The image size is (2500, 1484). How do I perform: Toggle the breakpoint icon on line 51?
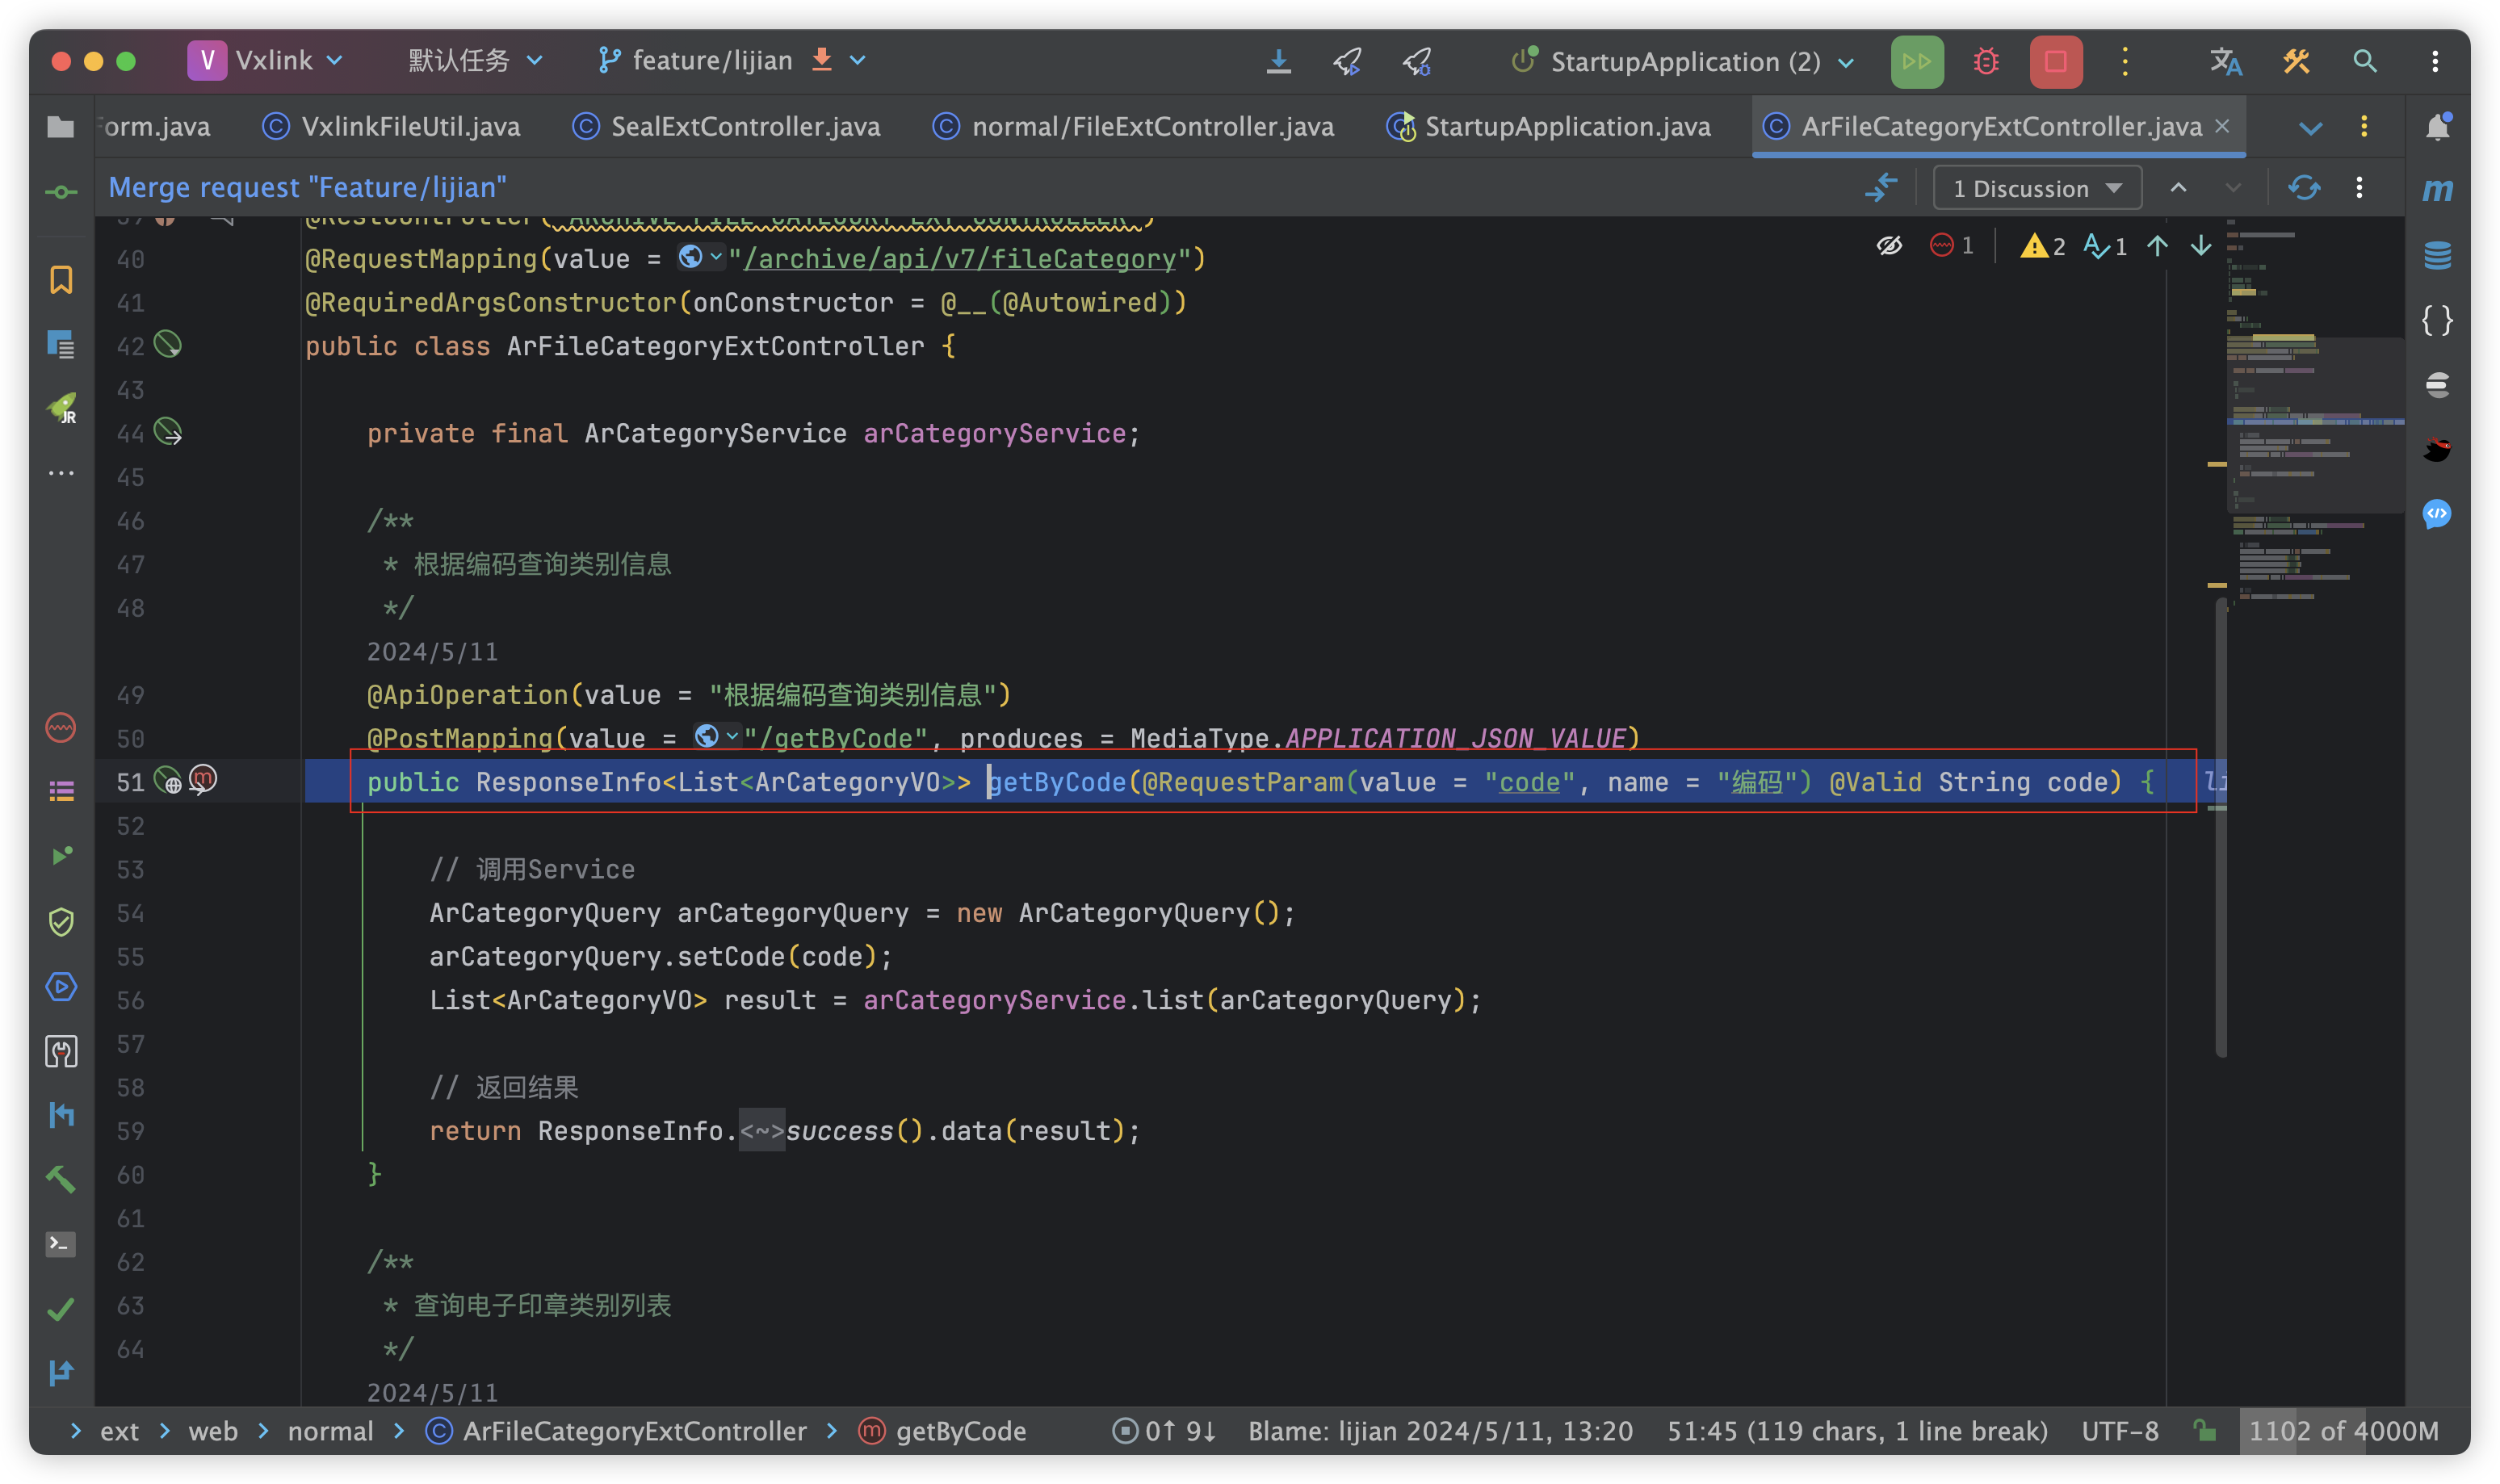[x=203, y=779]
